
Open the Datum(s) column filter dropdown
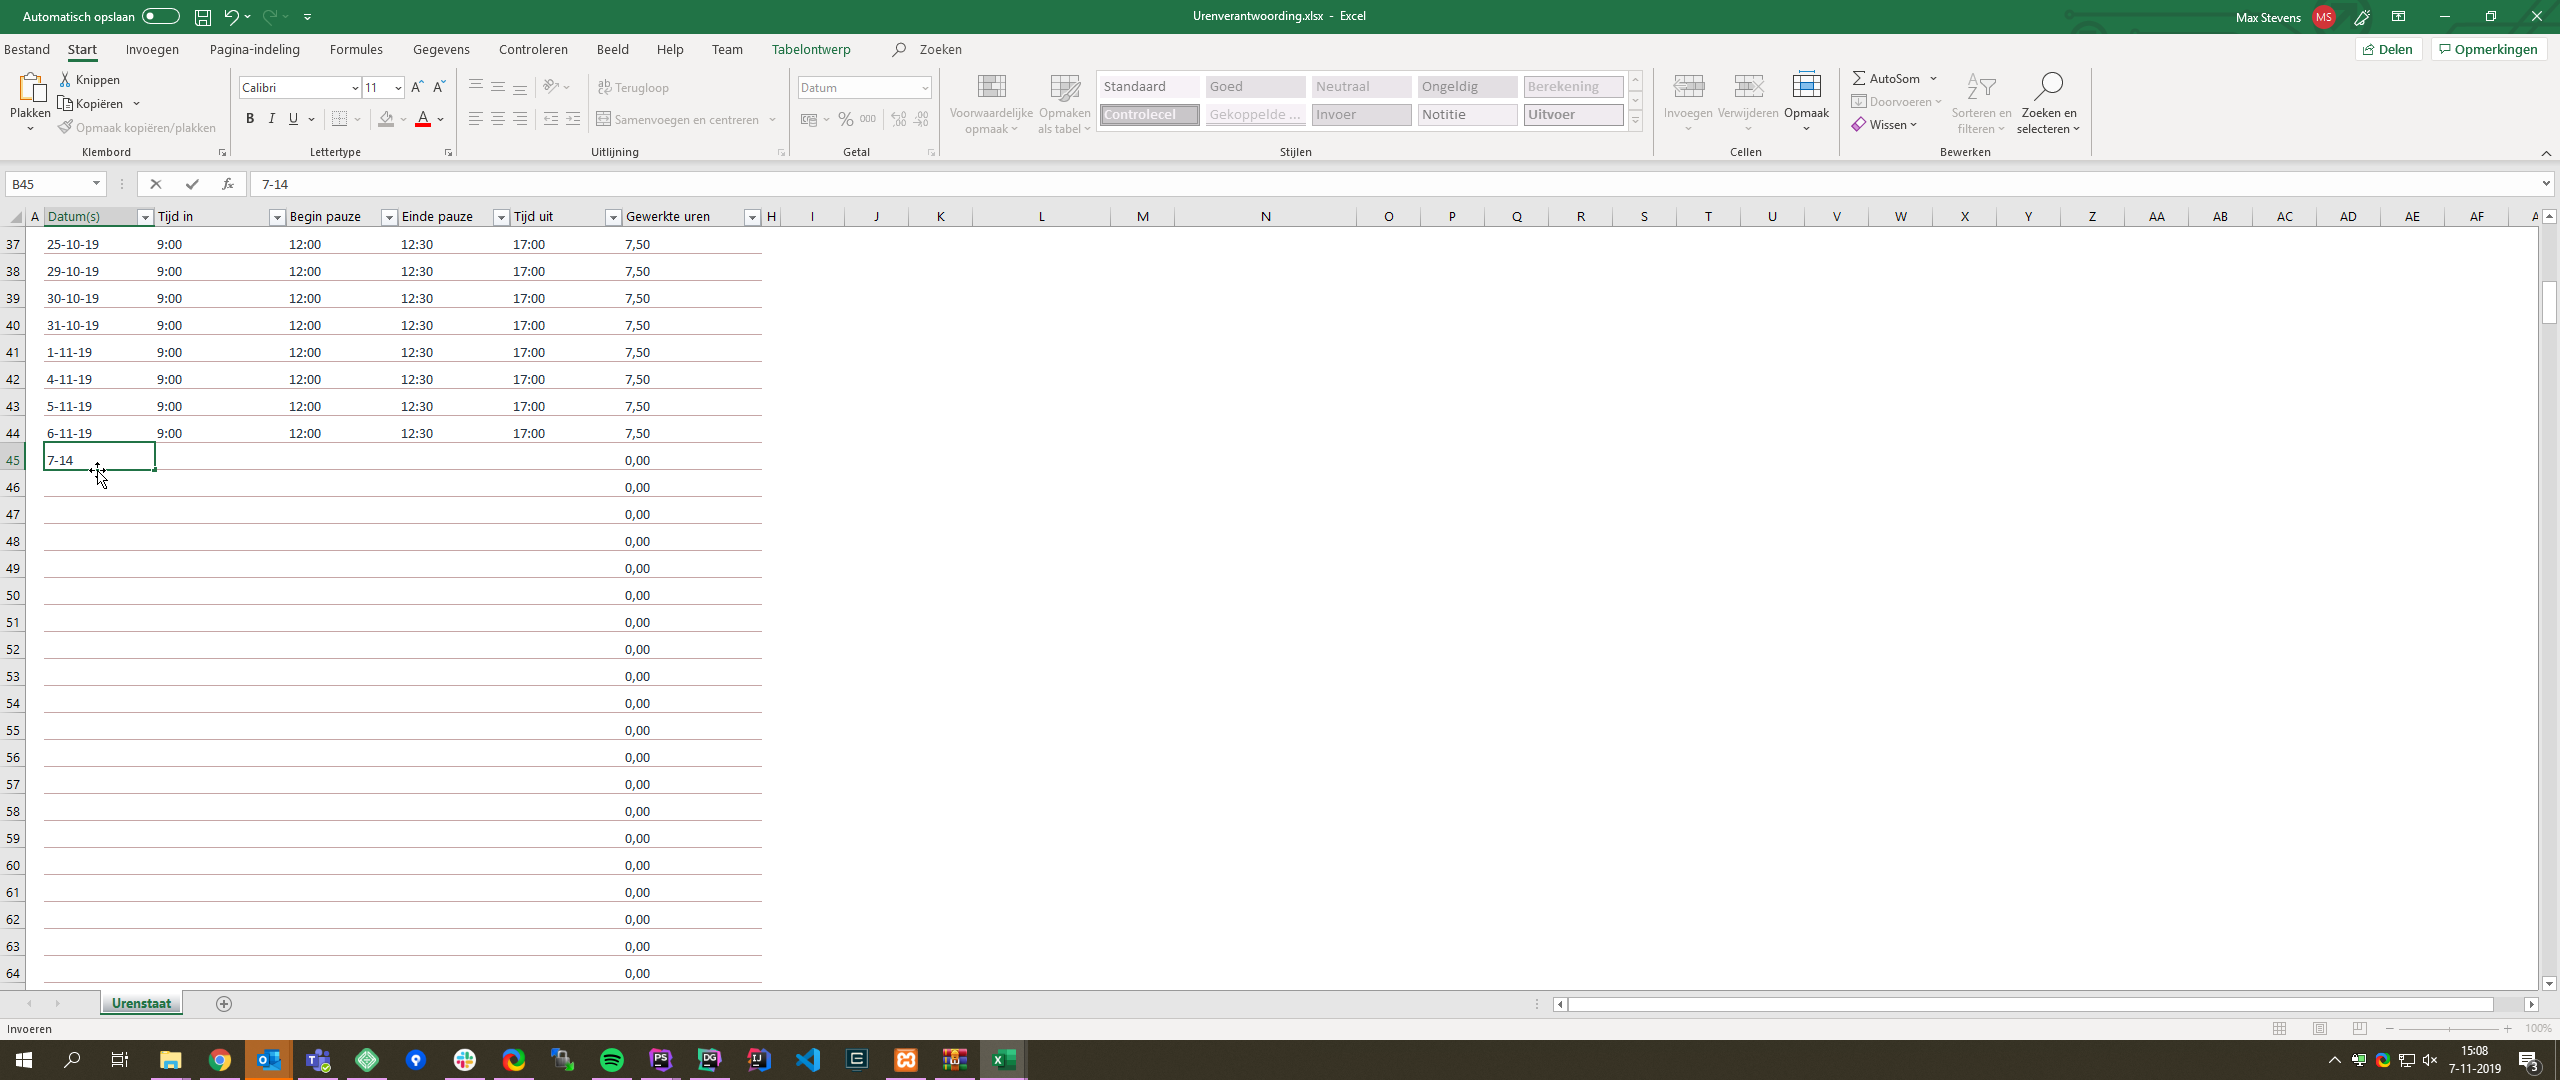[x=145, y=217]
